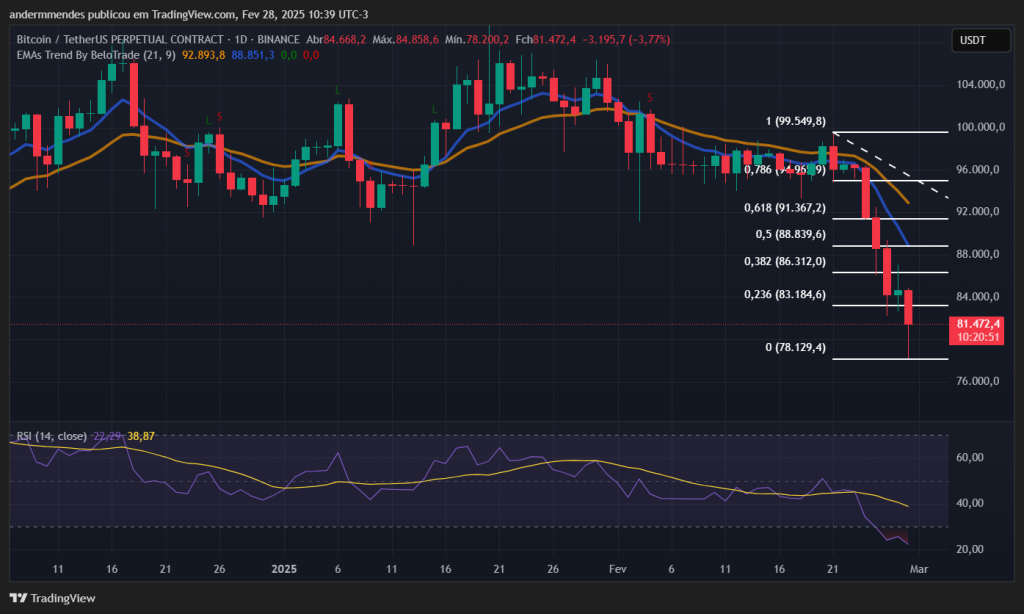
Task: Click the 88.000,0 price axis label
Action: (x=978, y=254)
